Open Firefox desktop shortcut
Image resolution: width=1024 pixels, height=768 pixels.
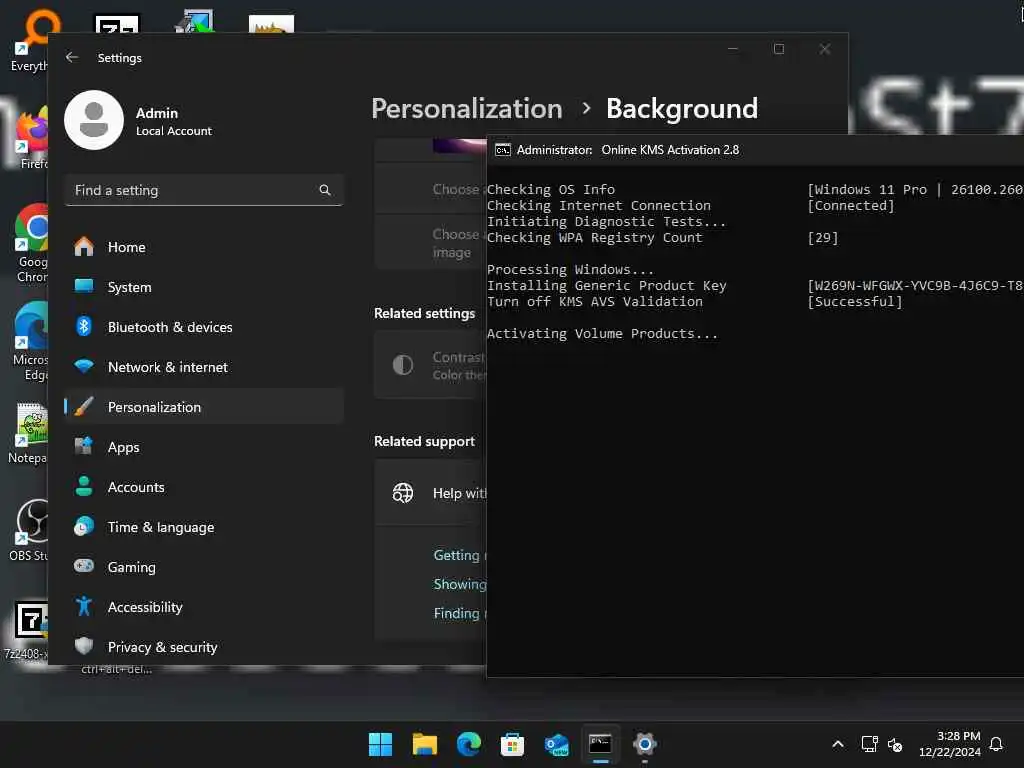tap(32, 138)
